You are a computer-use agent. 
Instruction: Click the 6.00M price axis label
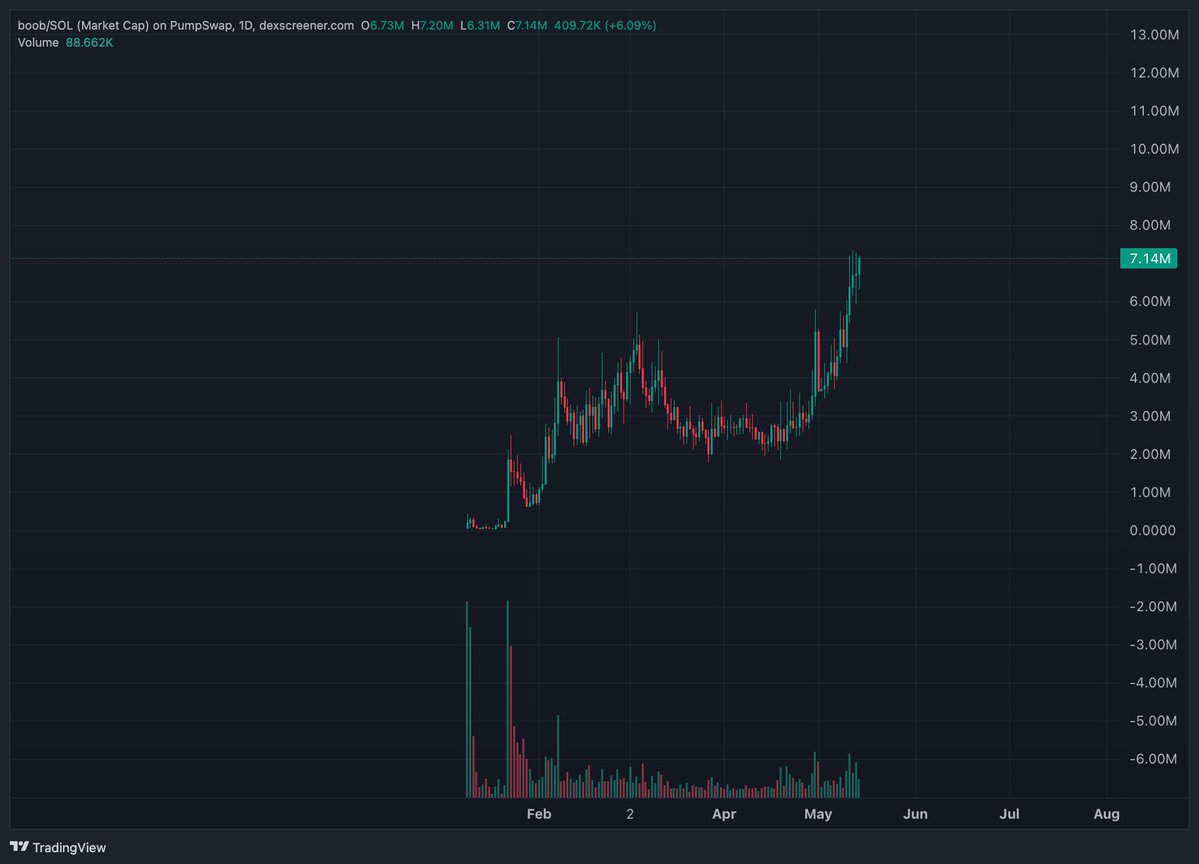1150,301
